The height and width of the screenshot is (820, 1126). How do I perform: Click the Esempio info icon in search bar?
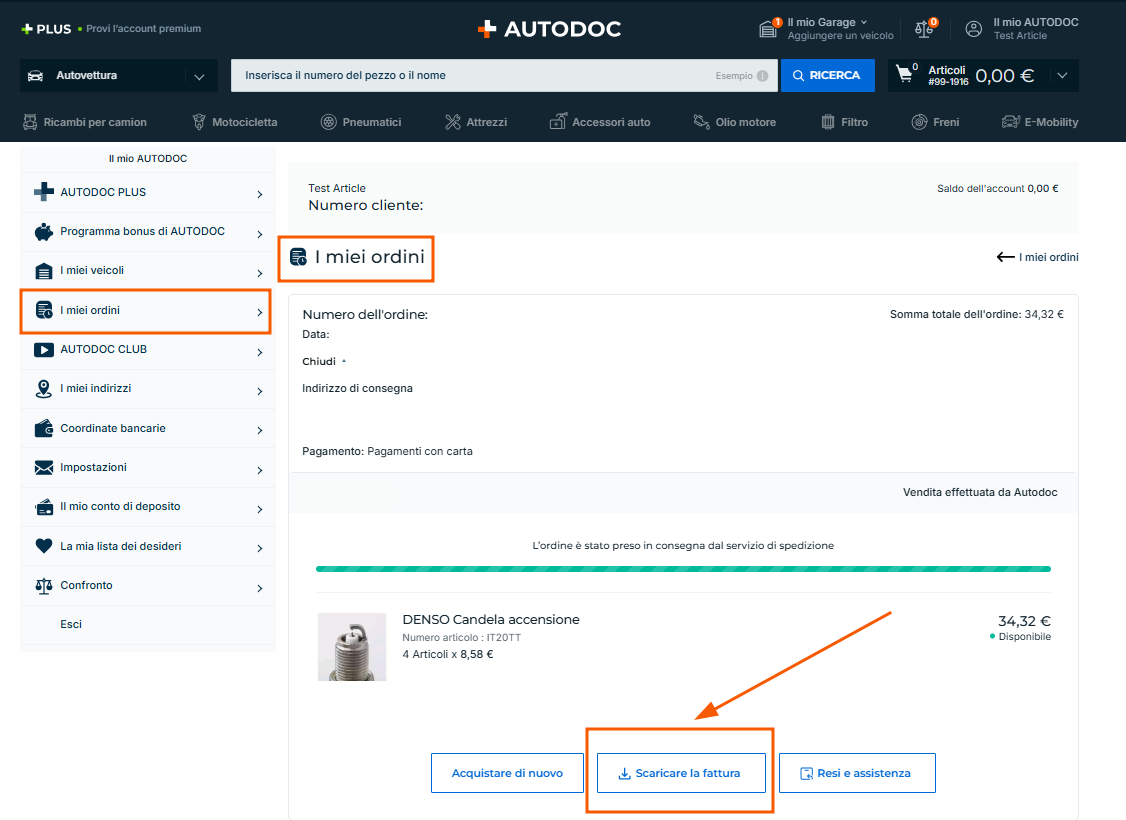coord(763,76)
